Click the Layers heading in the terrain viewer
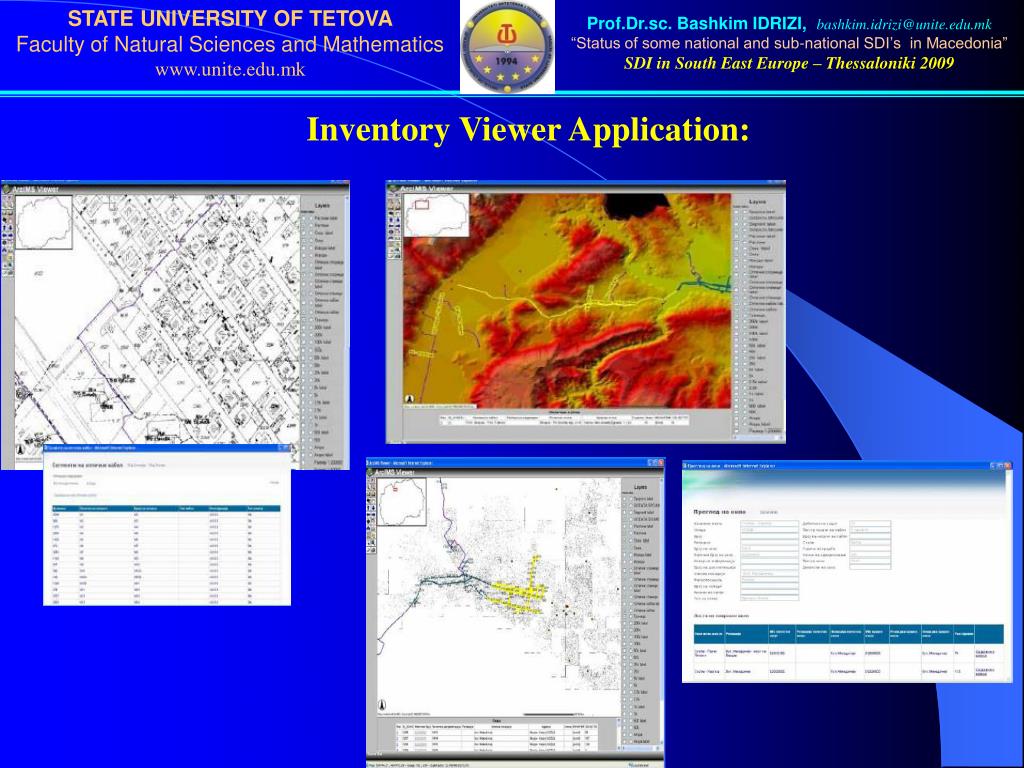 tap(757, 202)
